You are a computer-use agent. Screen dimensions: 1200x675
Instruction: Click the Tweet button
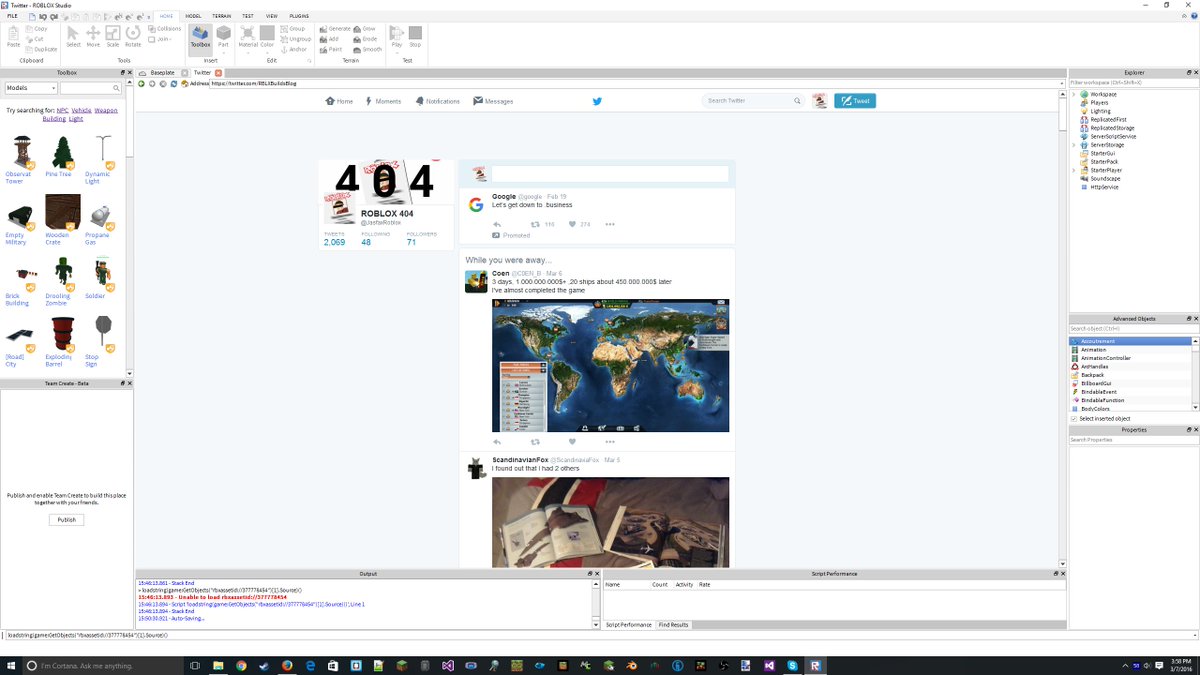(x=855, y=101)
